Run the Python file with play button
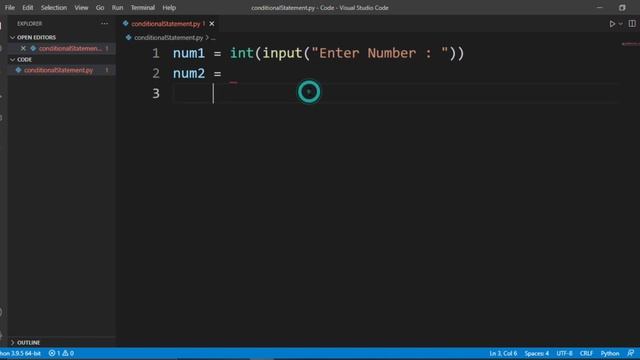The width and height of the screenshot is (640, 360). pyautogui.click(x=612, y=24)
